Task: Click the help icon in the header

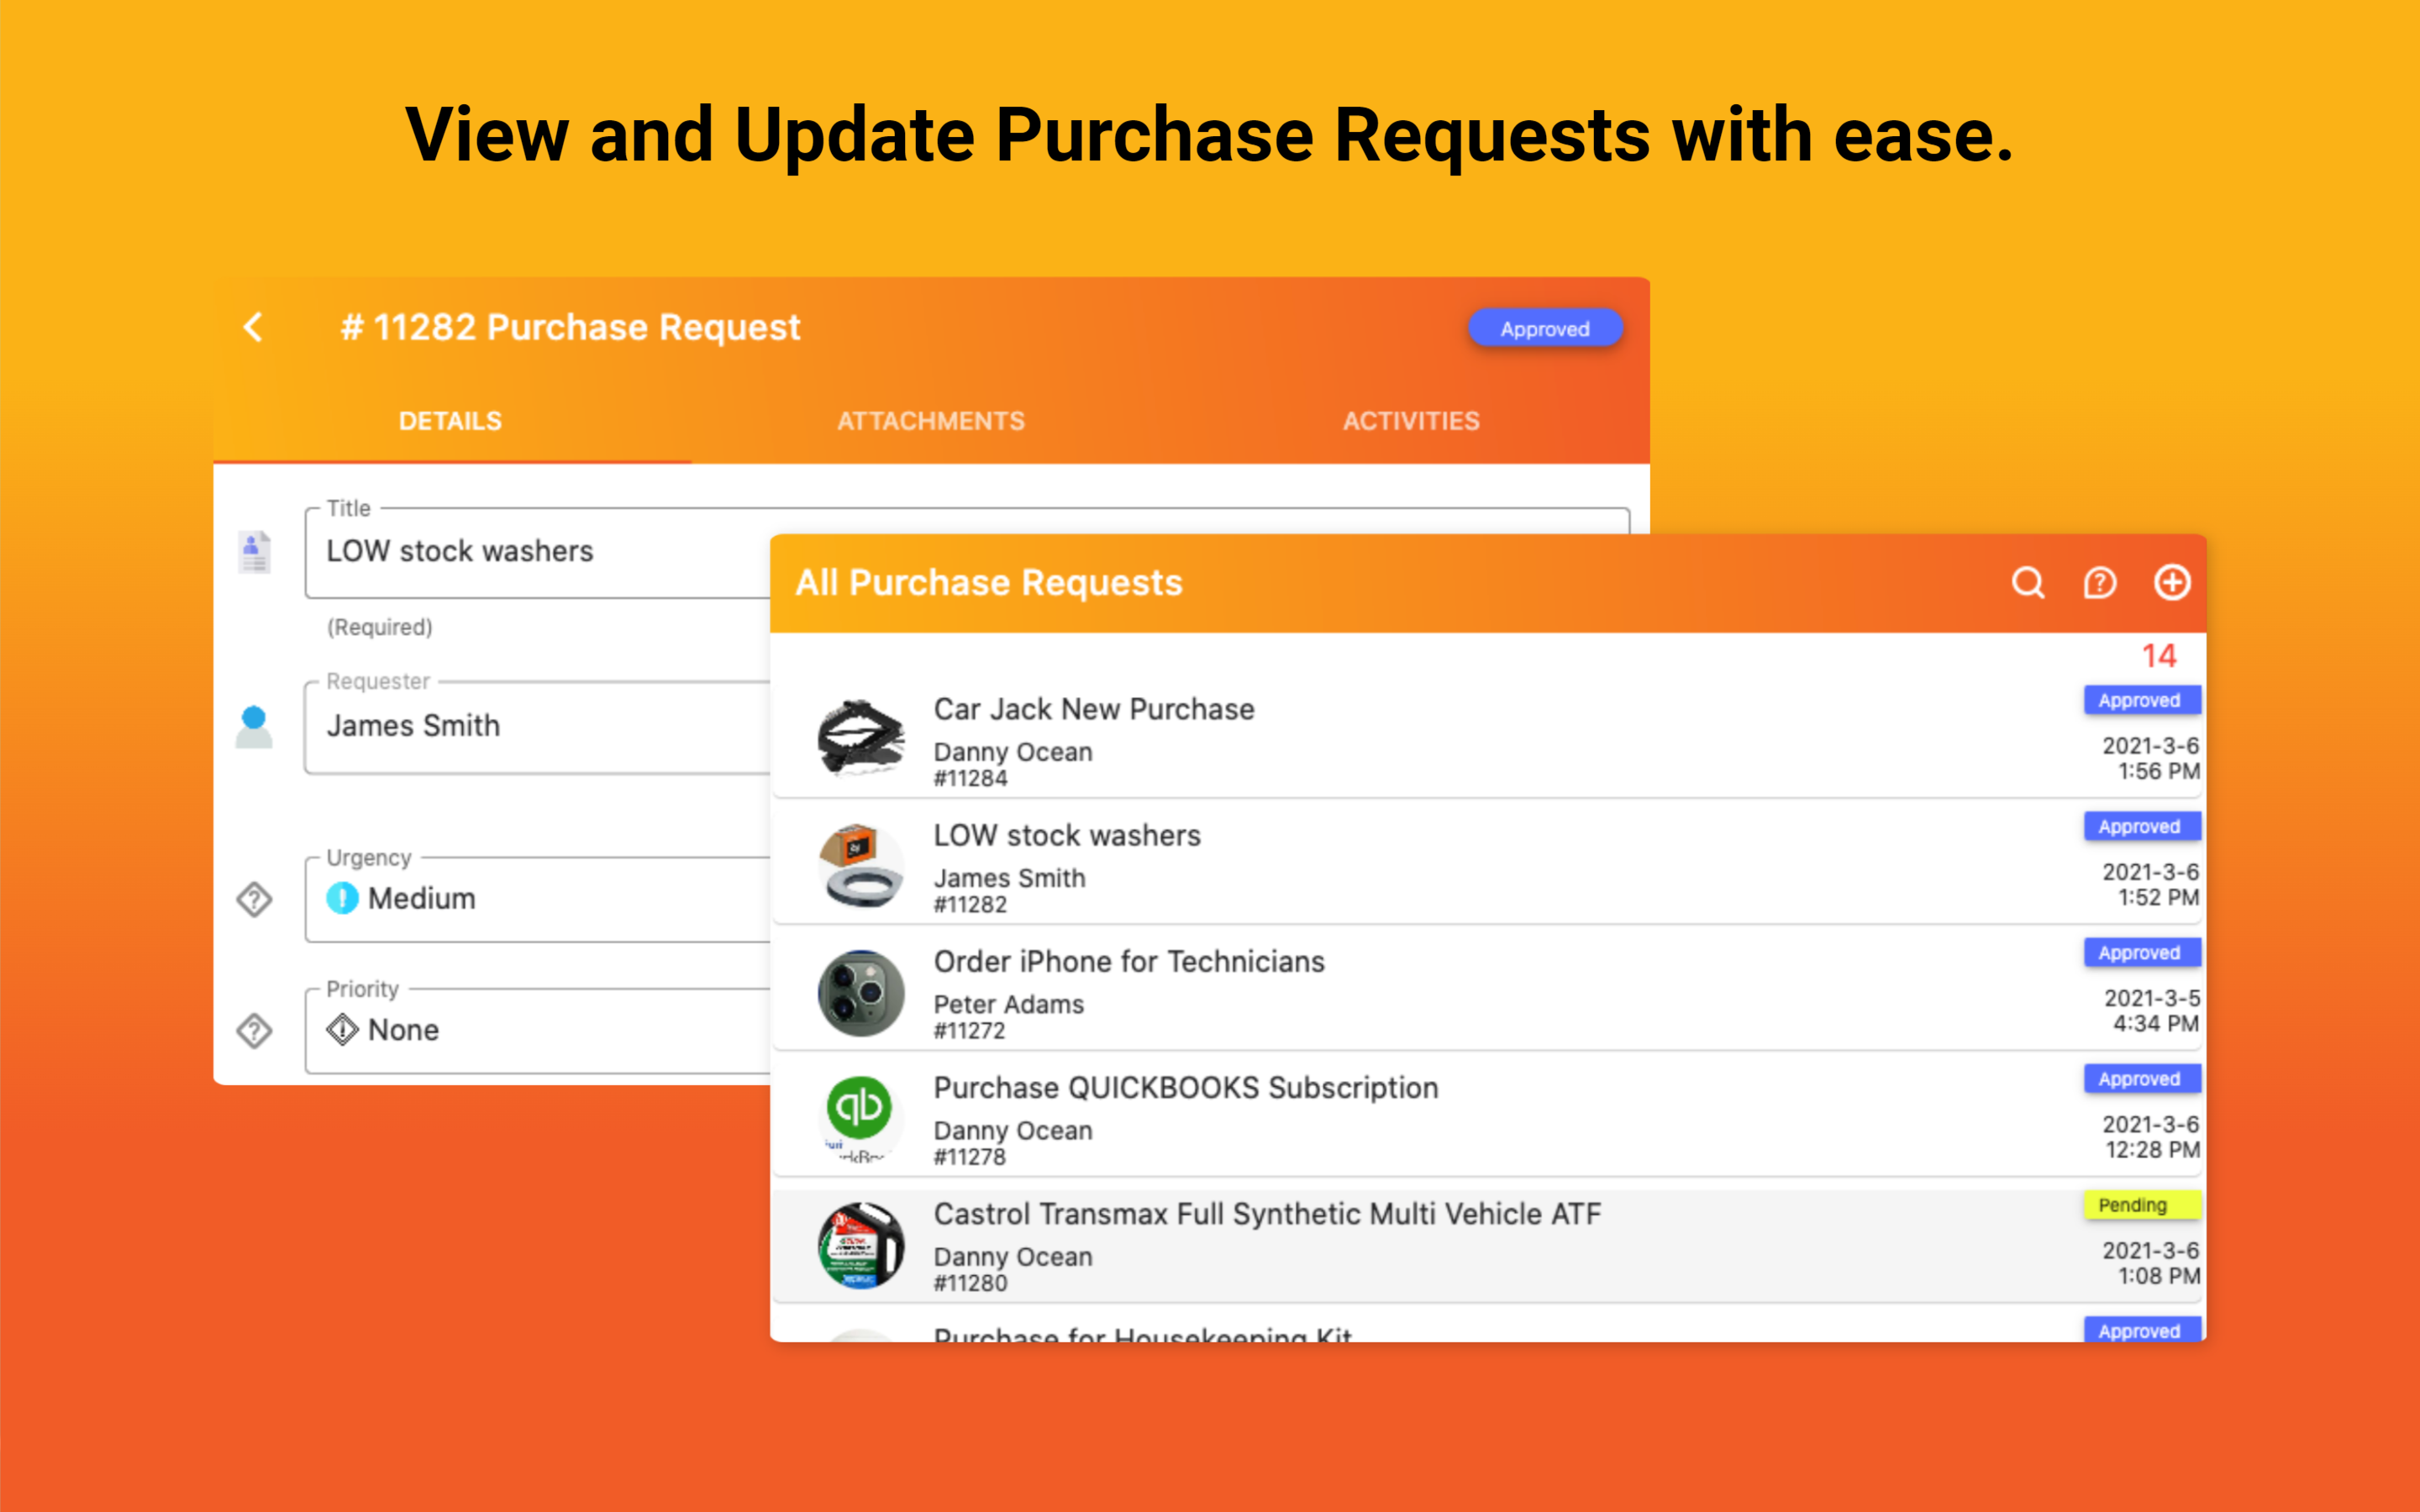Action: (2100, 583)
